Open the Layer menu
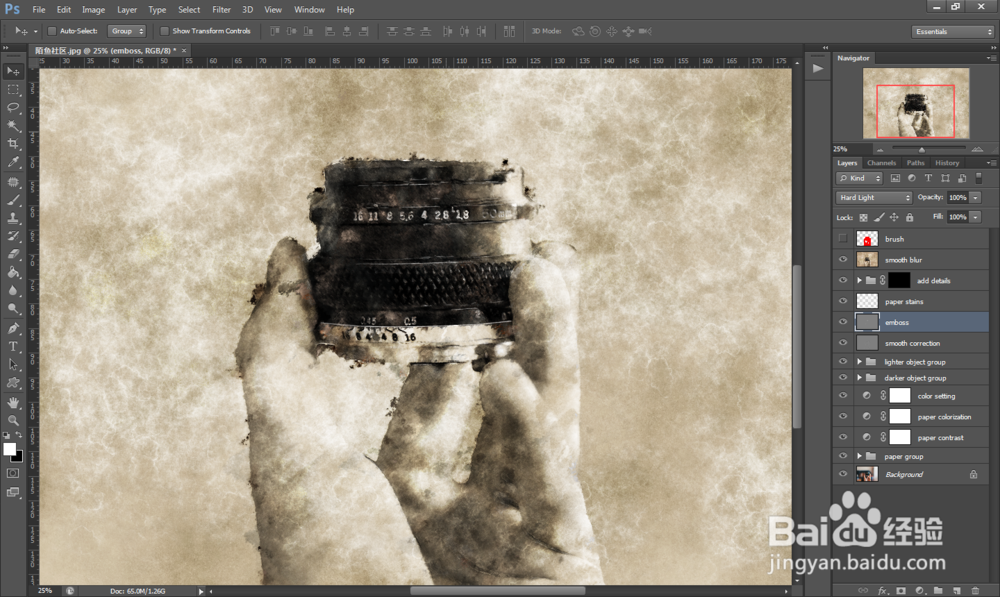 [127, 10]
